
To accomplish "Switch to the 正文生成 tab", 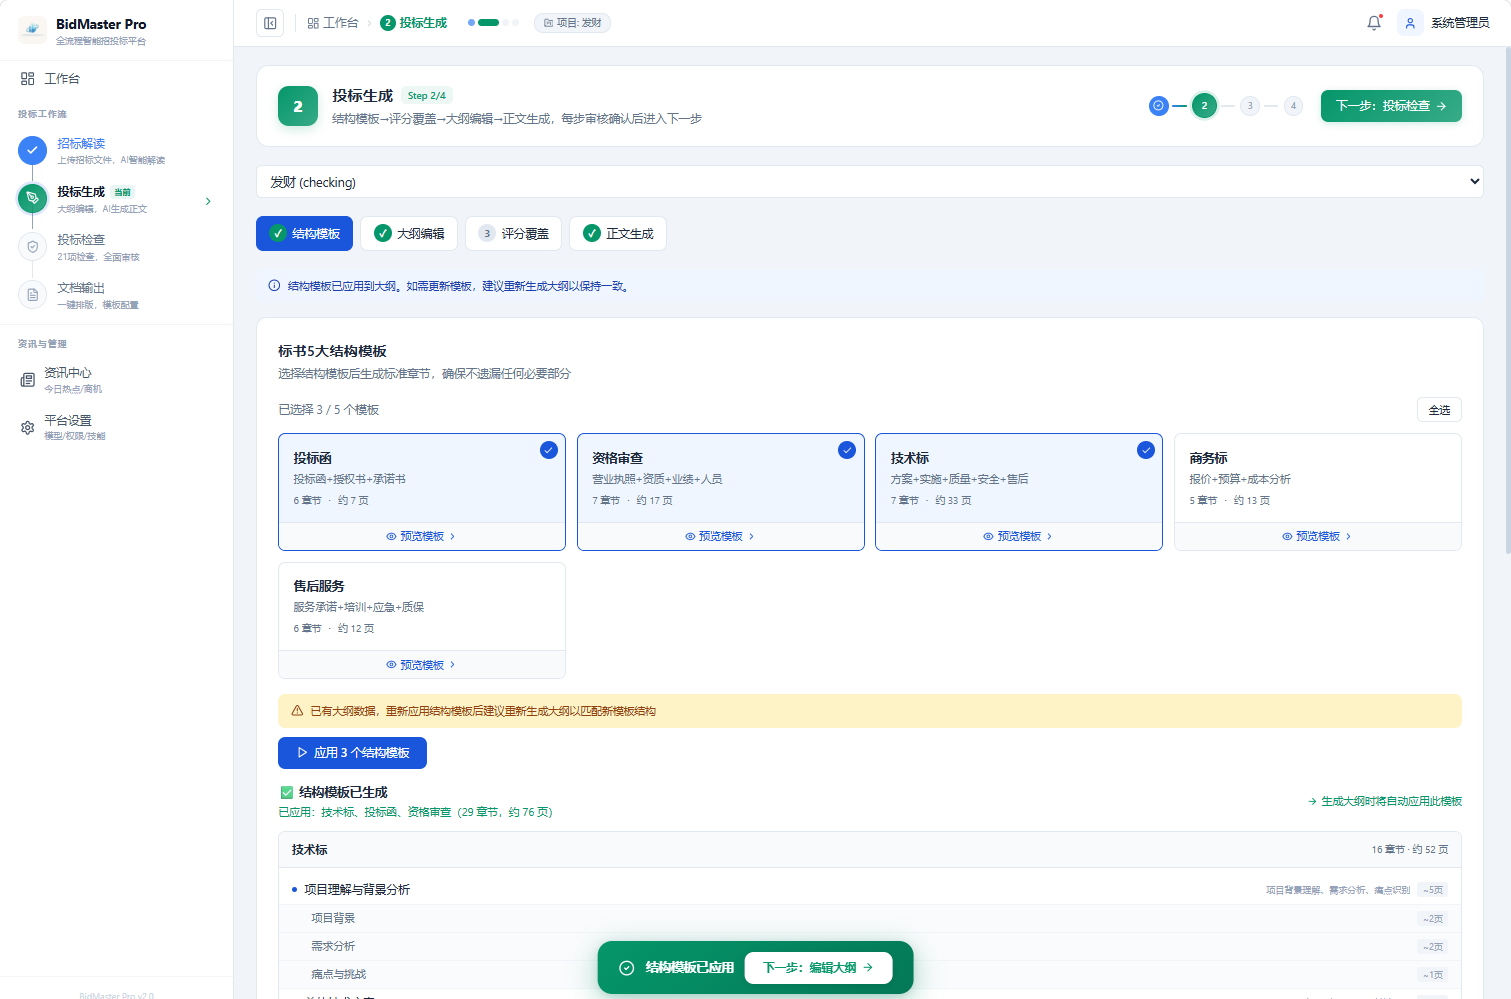I will point(618,233).
